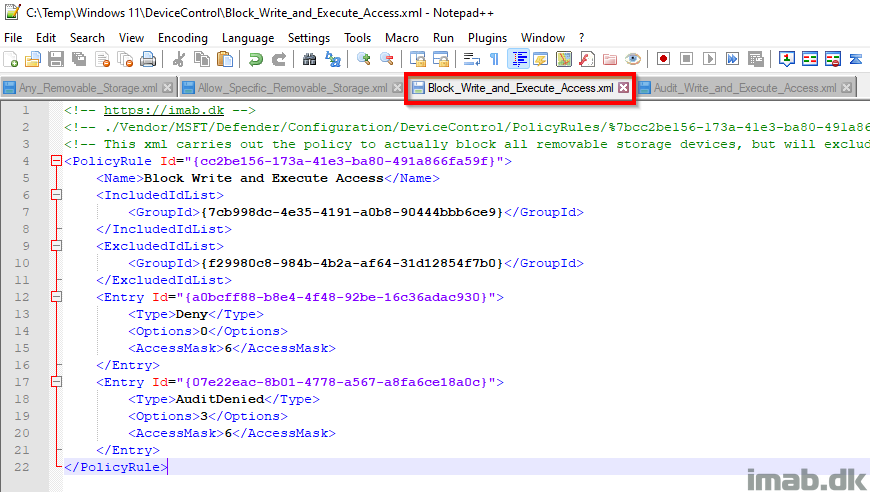Open the Edit menu

tap(46, 38)
